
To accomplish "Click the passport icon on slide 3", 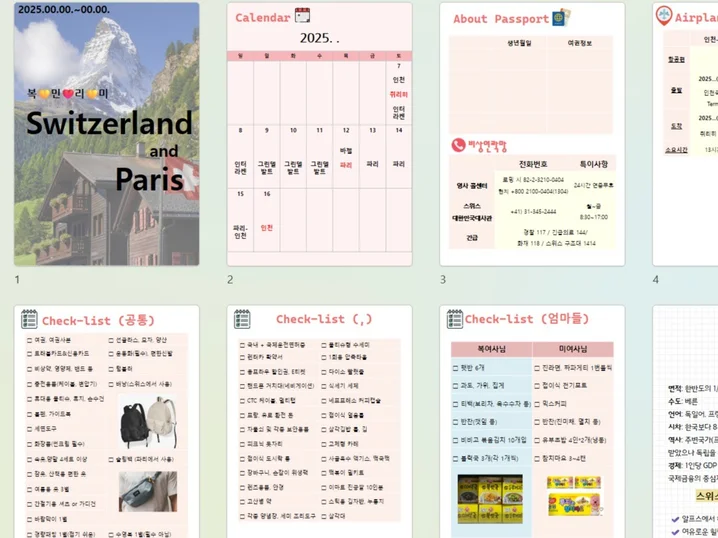I will point(561,17).
